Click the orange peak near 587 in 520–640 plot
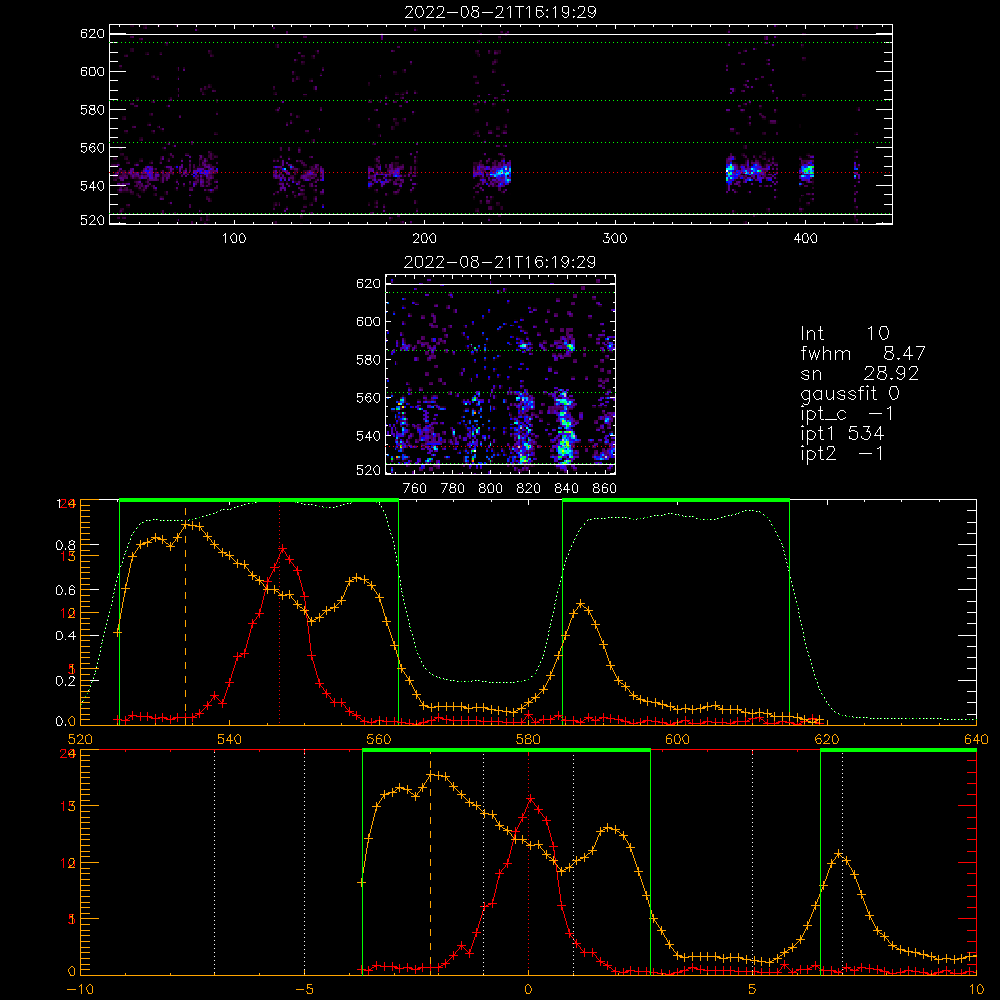This screenshot has height=1000, width=1000. [580, 603]
